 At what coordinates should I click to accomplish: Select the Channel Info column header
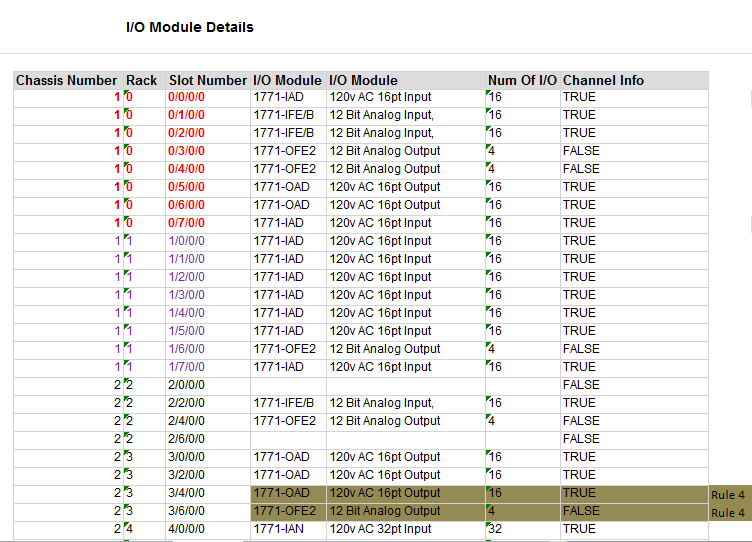pos(634,81)
